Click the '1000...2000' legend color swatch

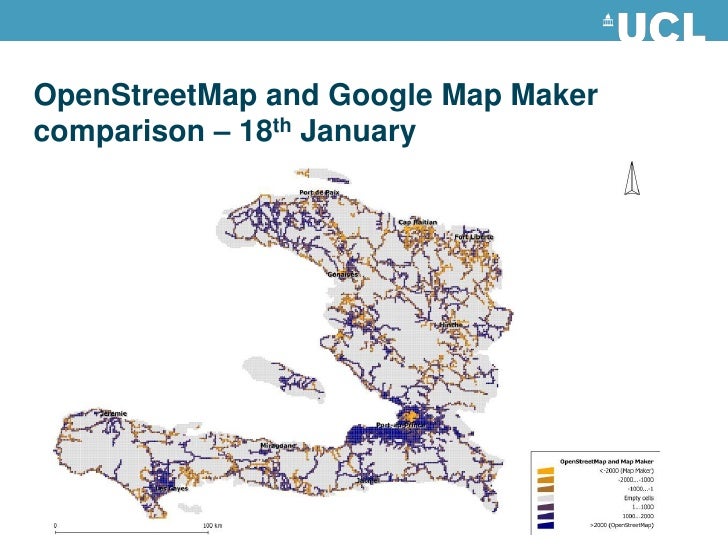(546, 516)
